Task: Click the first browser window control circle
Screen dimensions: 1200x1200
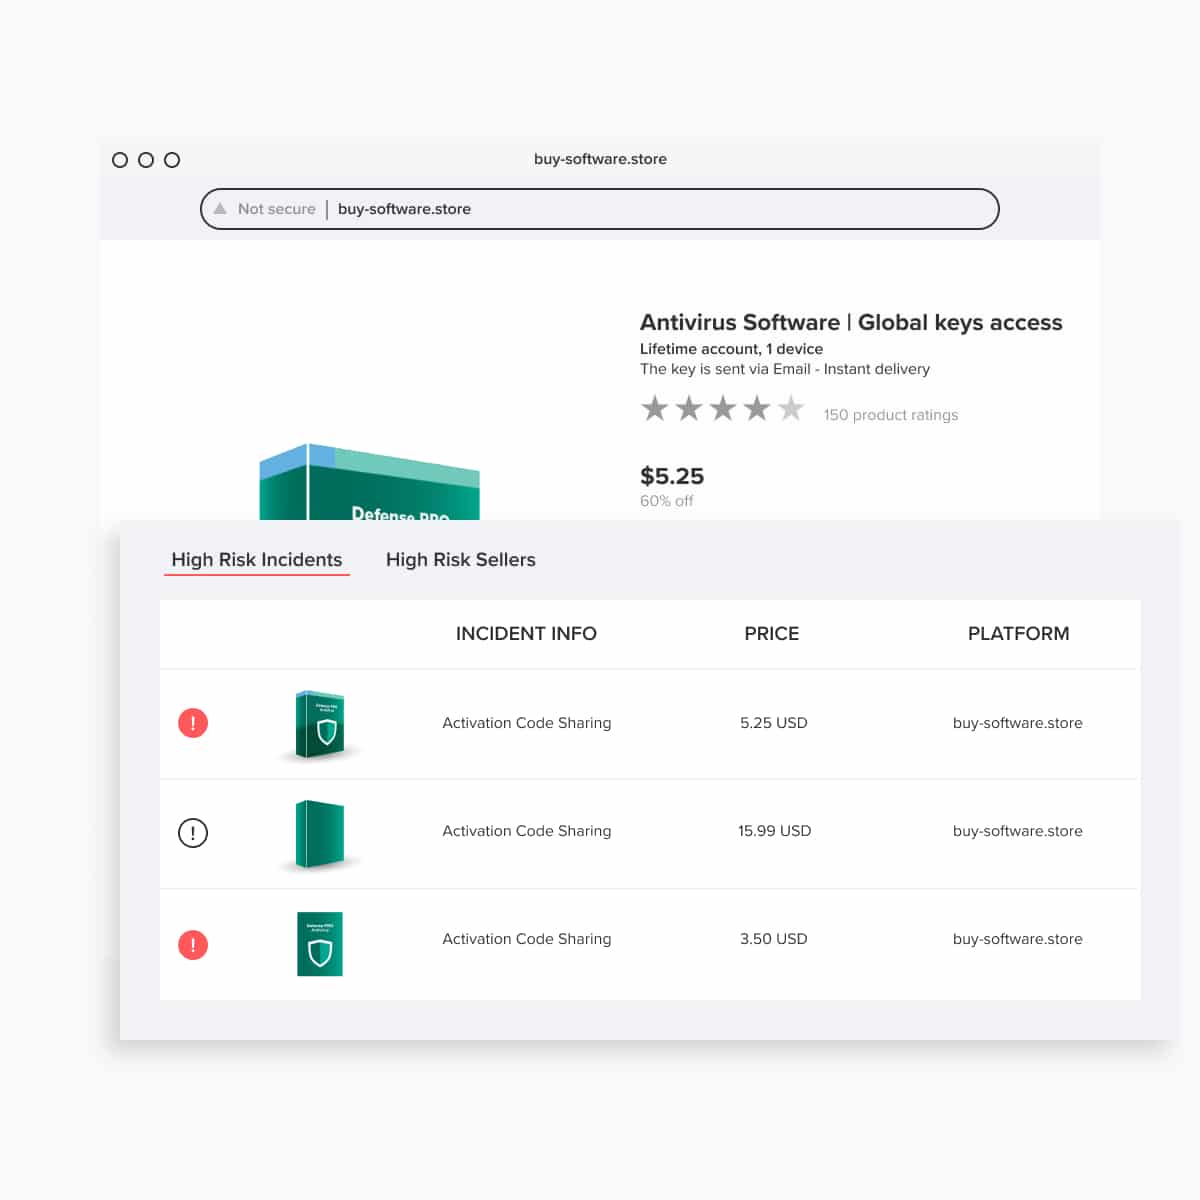Action: coord(120,160)
